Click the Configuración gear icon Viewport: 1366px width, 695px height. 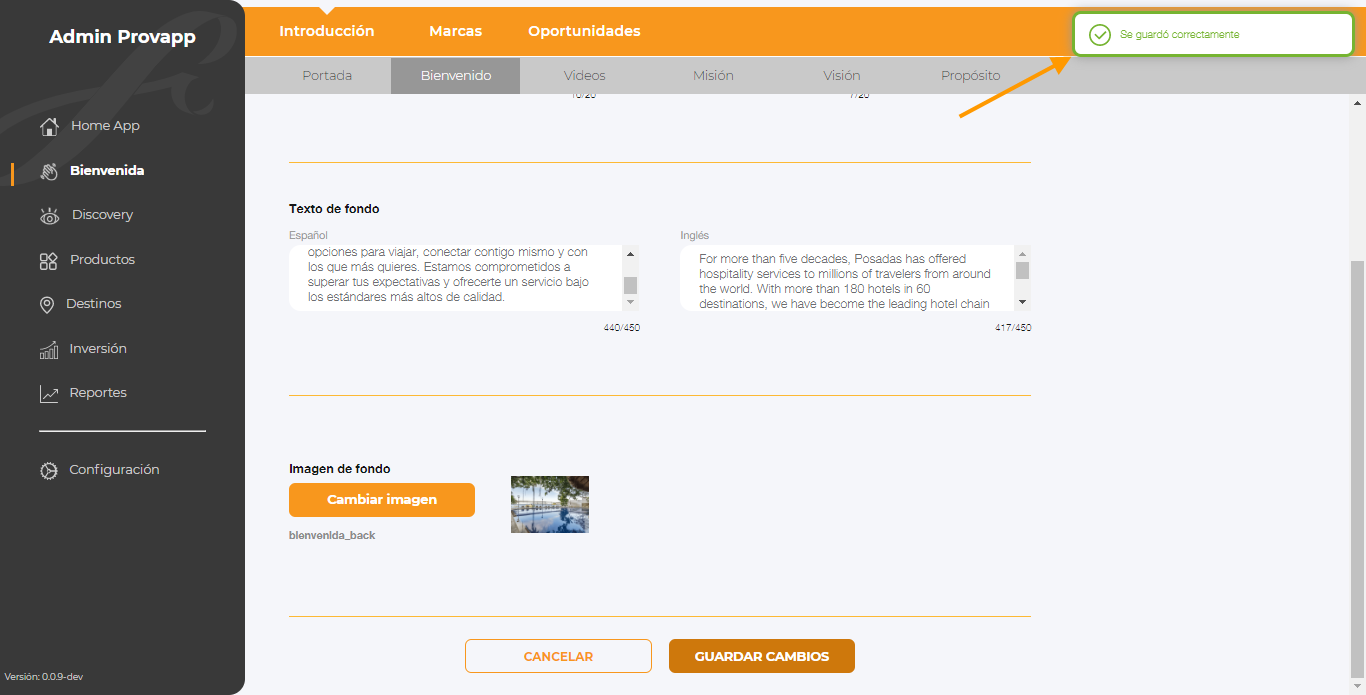[x=49, y=470]
